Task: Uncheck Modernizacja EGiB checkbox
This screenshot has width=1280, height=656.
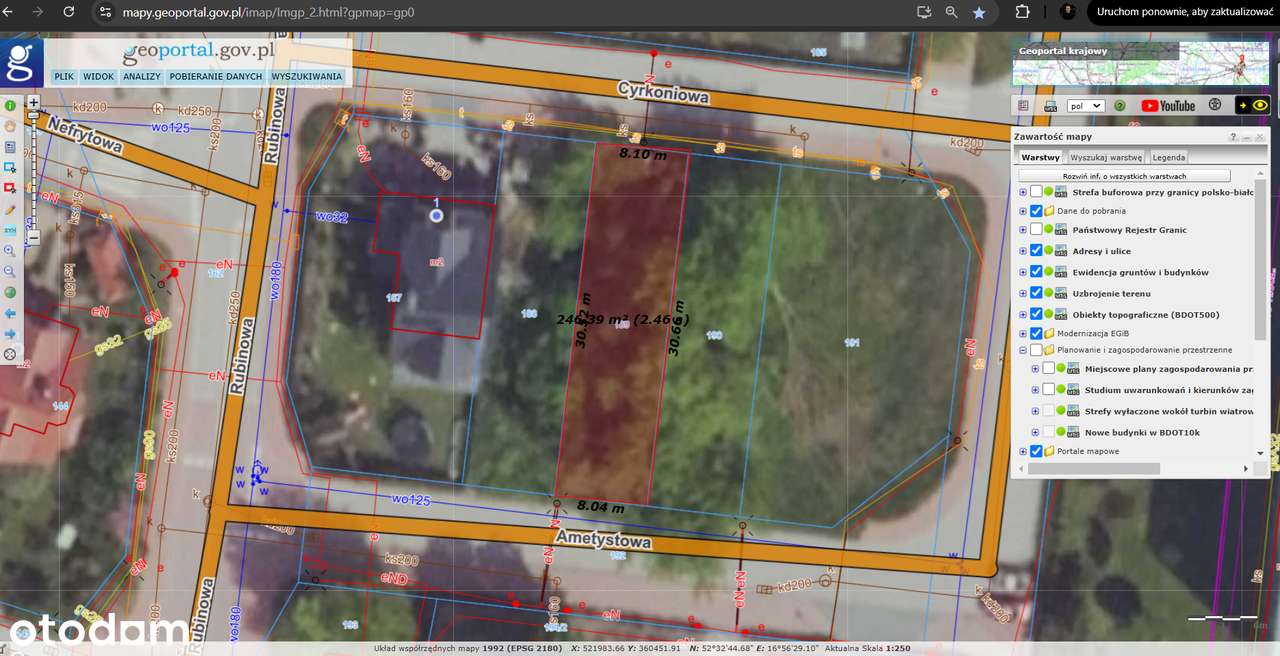Action: [x=1036, y=333]
